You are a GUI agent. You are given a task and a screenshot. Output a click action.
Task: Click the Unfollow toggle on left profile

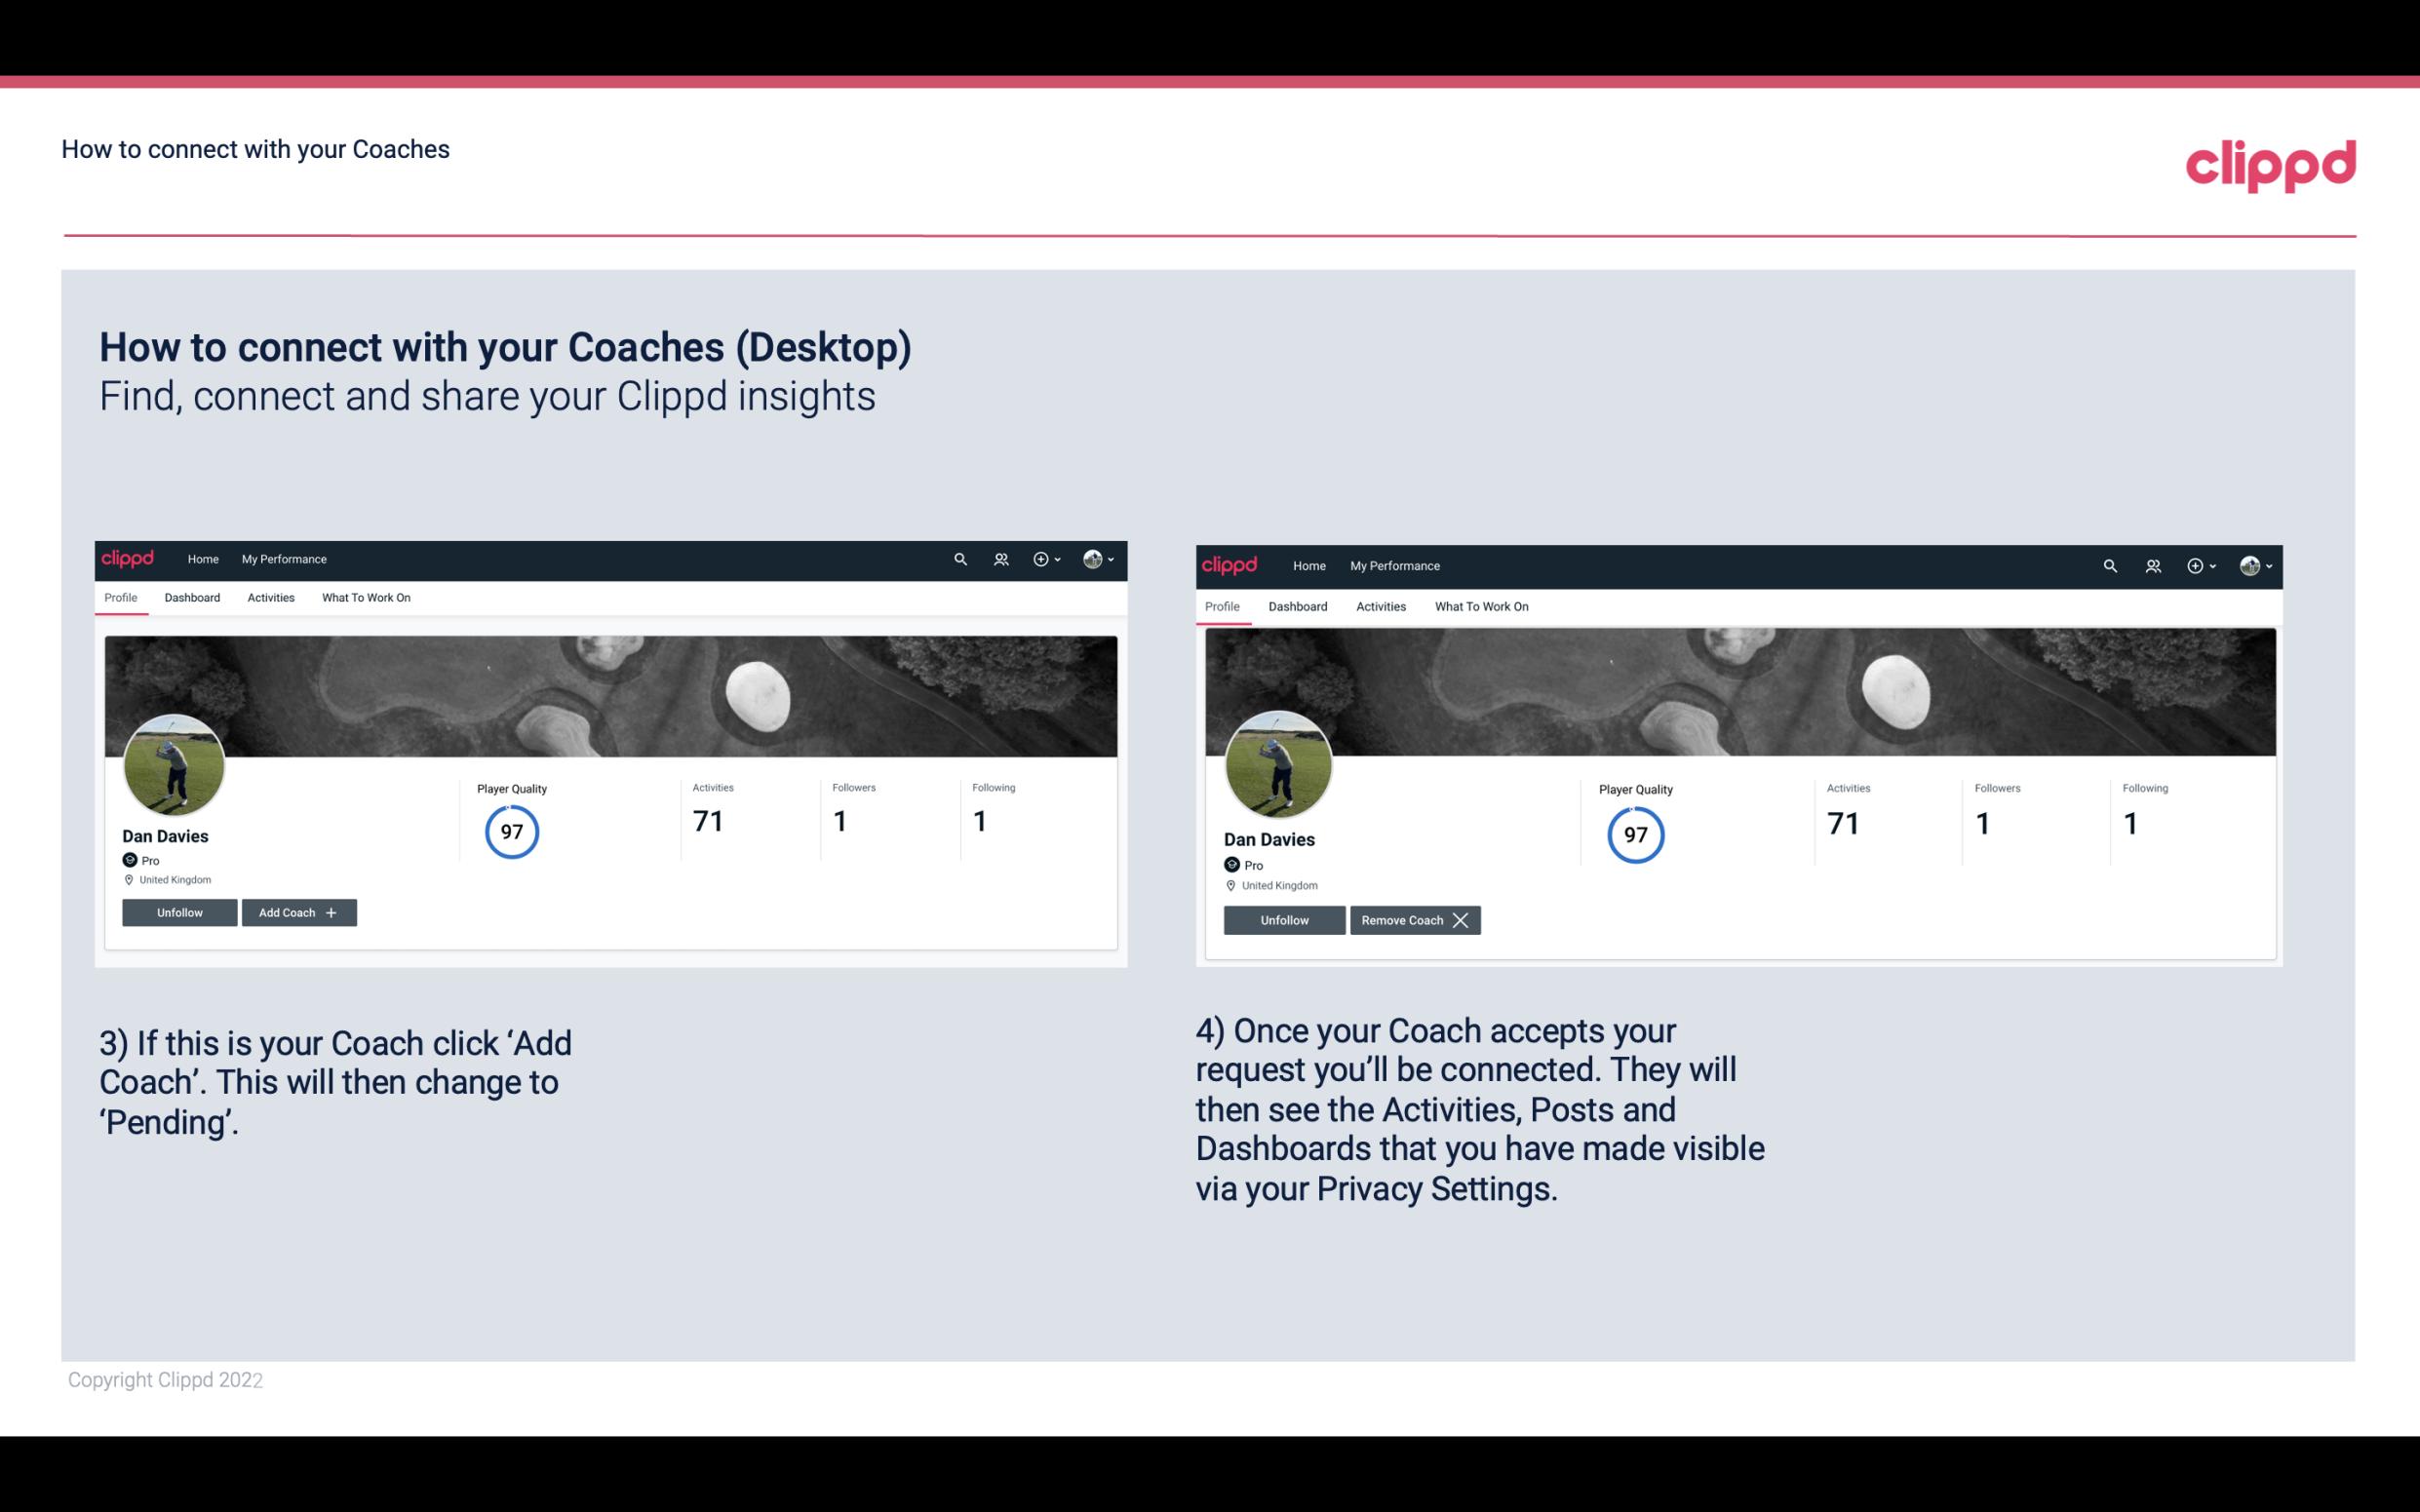(x=179, y=912)
